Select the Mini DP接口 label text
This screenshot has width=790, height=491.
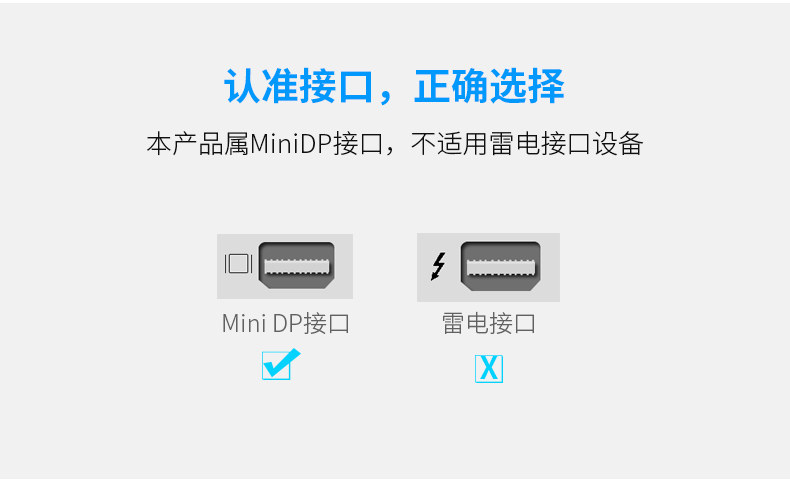click(x=286, y=323)
